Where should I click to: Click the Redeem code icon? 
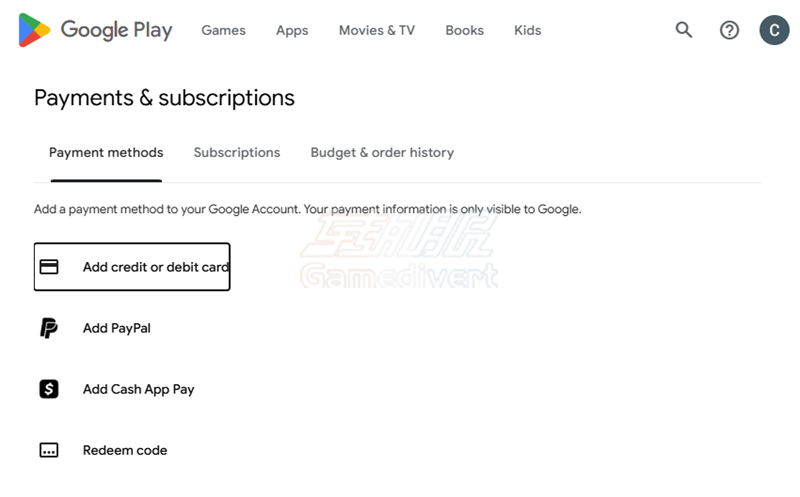point(49,450)
